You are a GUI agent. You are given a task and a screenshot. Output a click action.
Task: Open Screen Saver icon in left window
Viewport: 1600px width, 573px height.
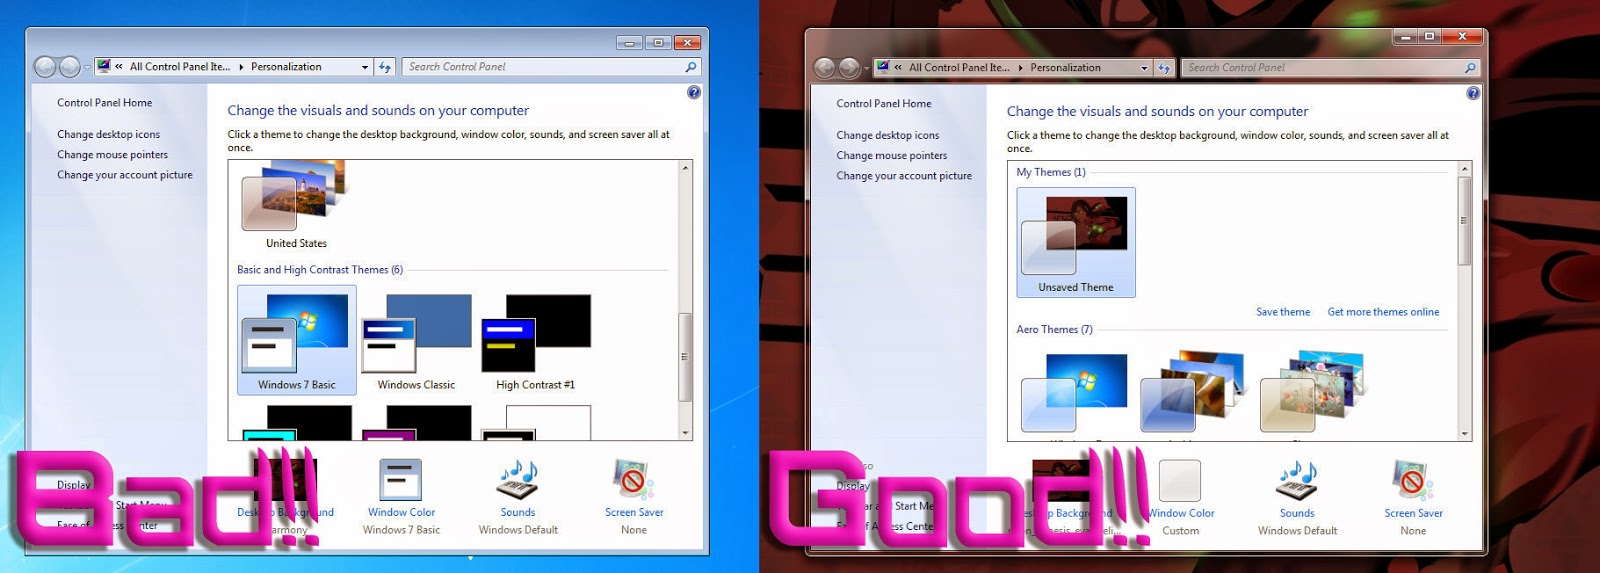pyautogui.click(x=634, y=480)
